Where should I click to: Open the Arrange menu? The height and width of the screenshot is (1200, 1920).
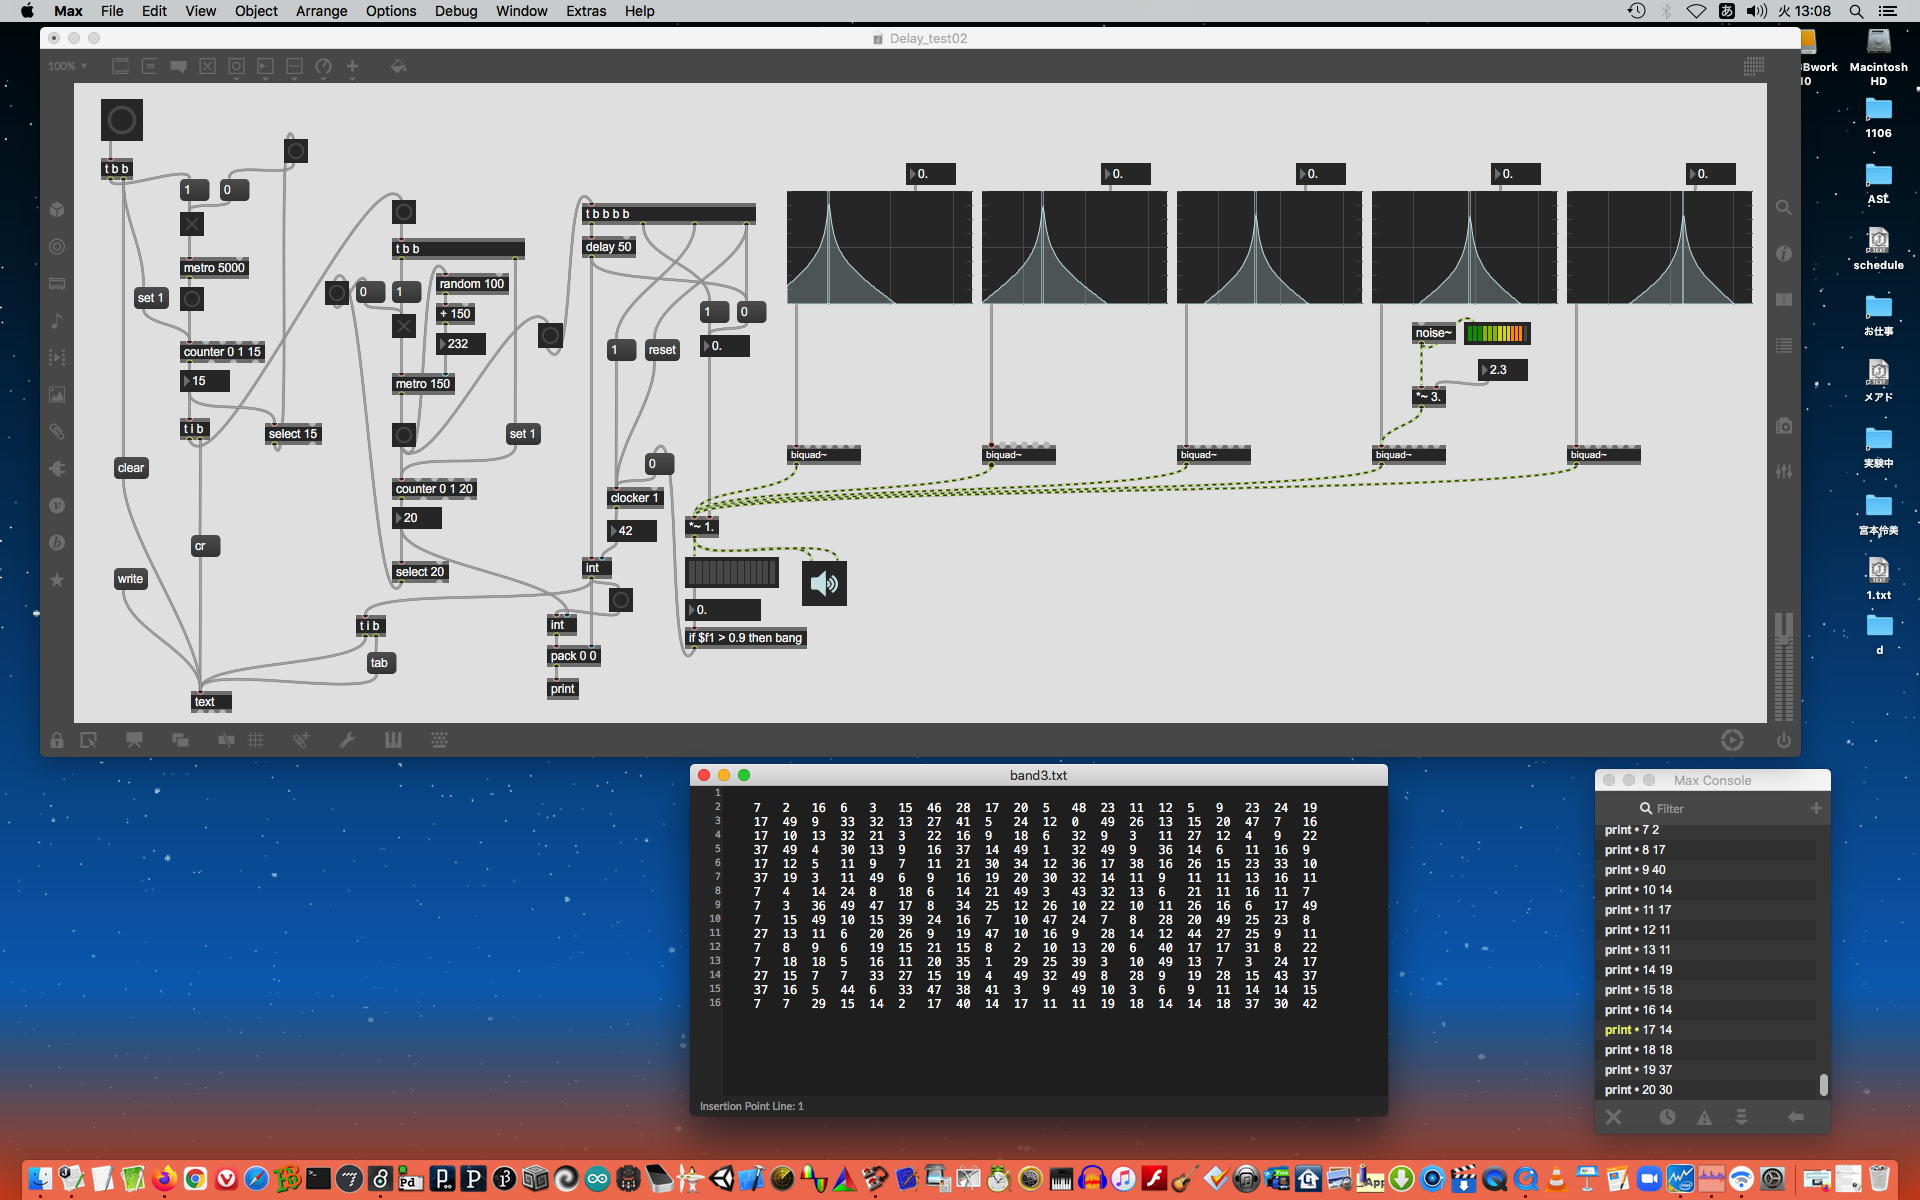321,11
